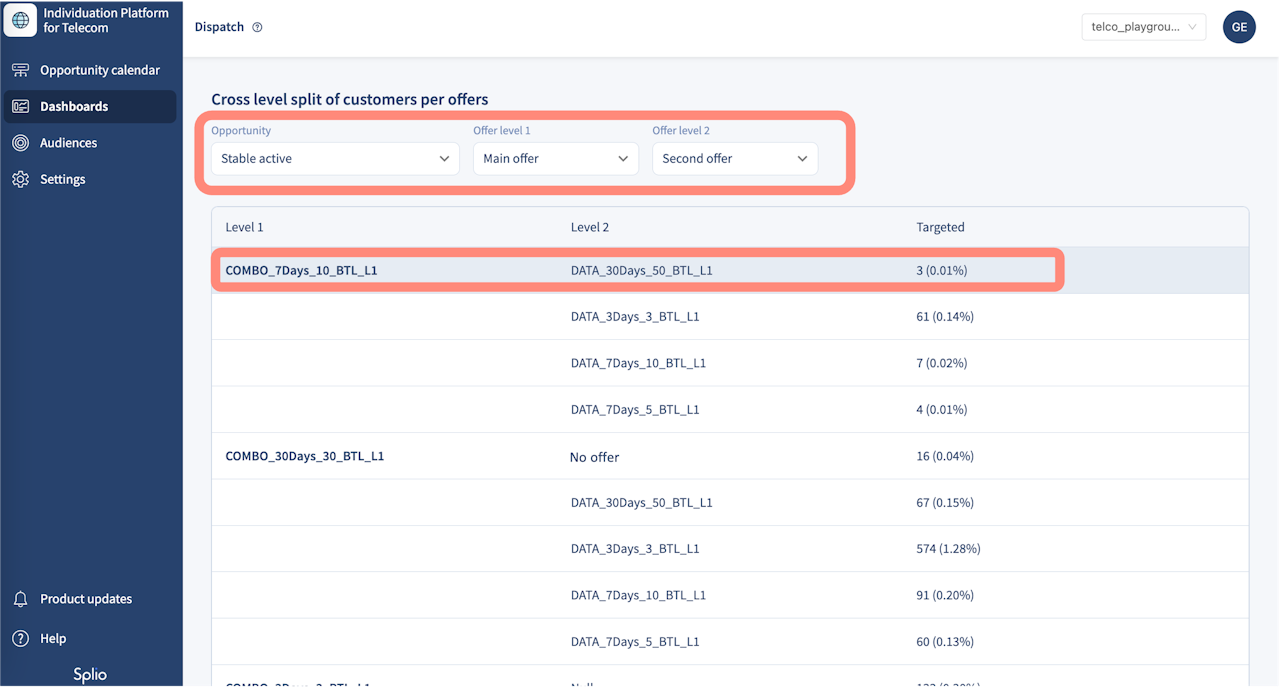Expand the Offer level 2 dropdown
1280x687 pixels.
[x=735, y=159]
